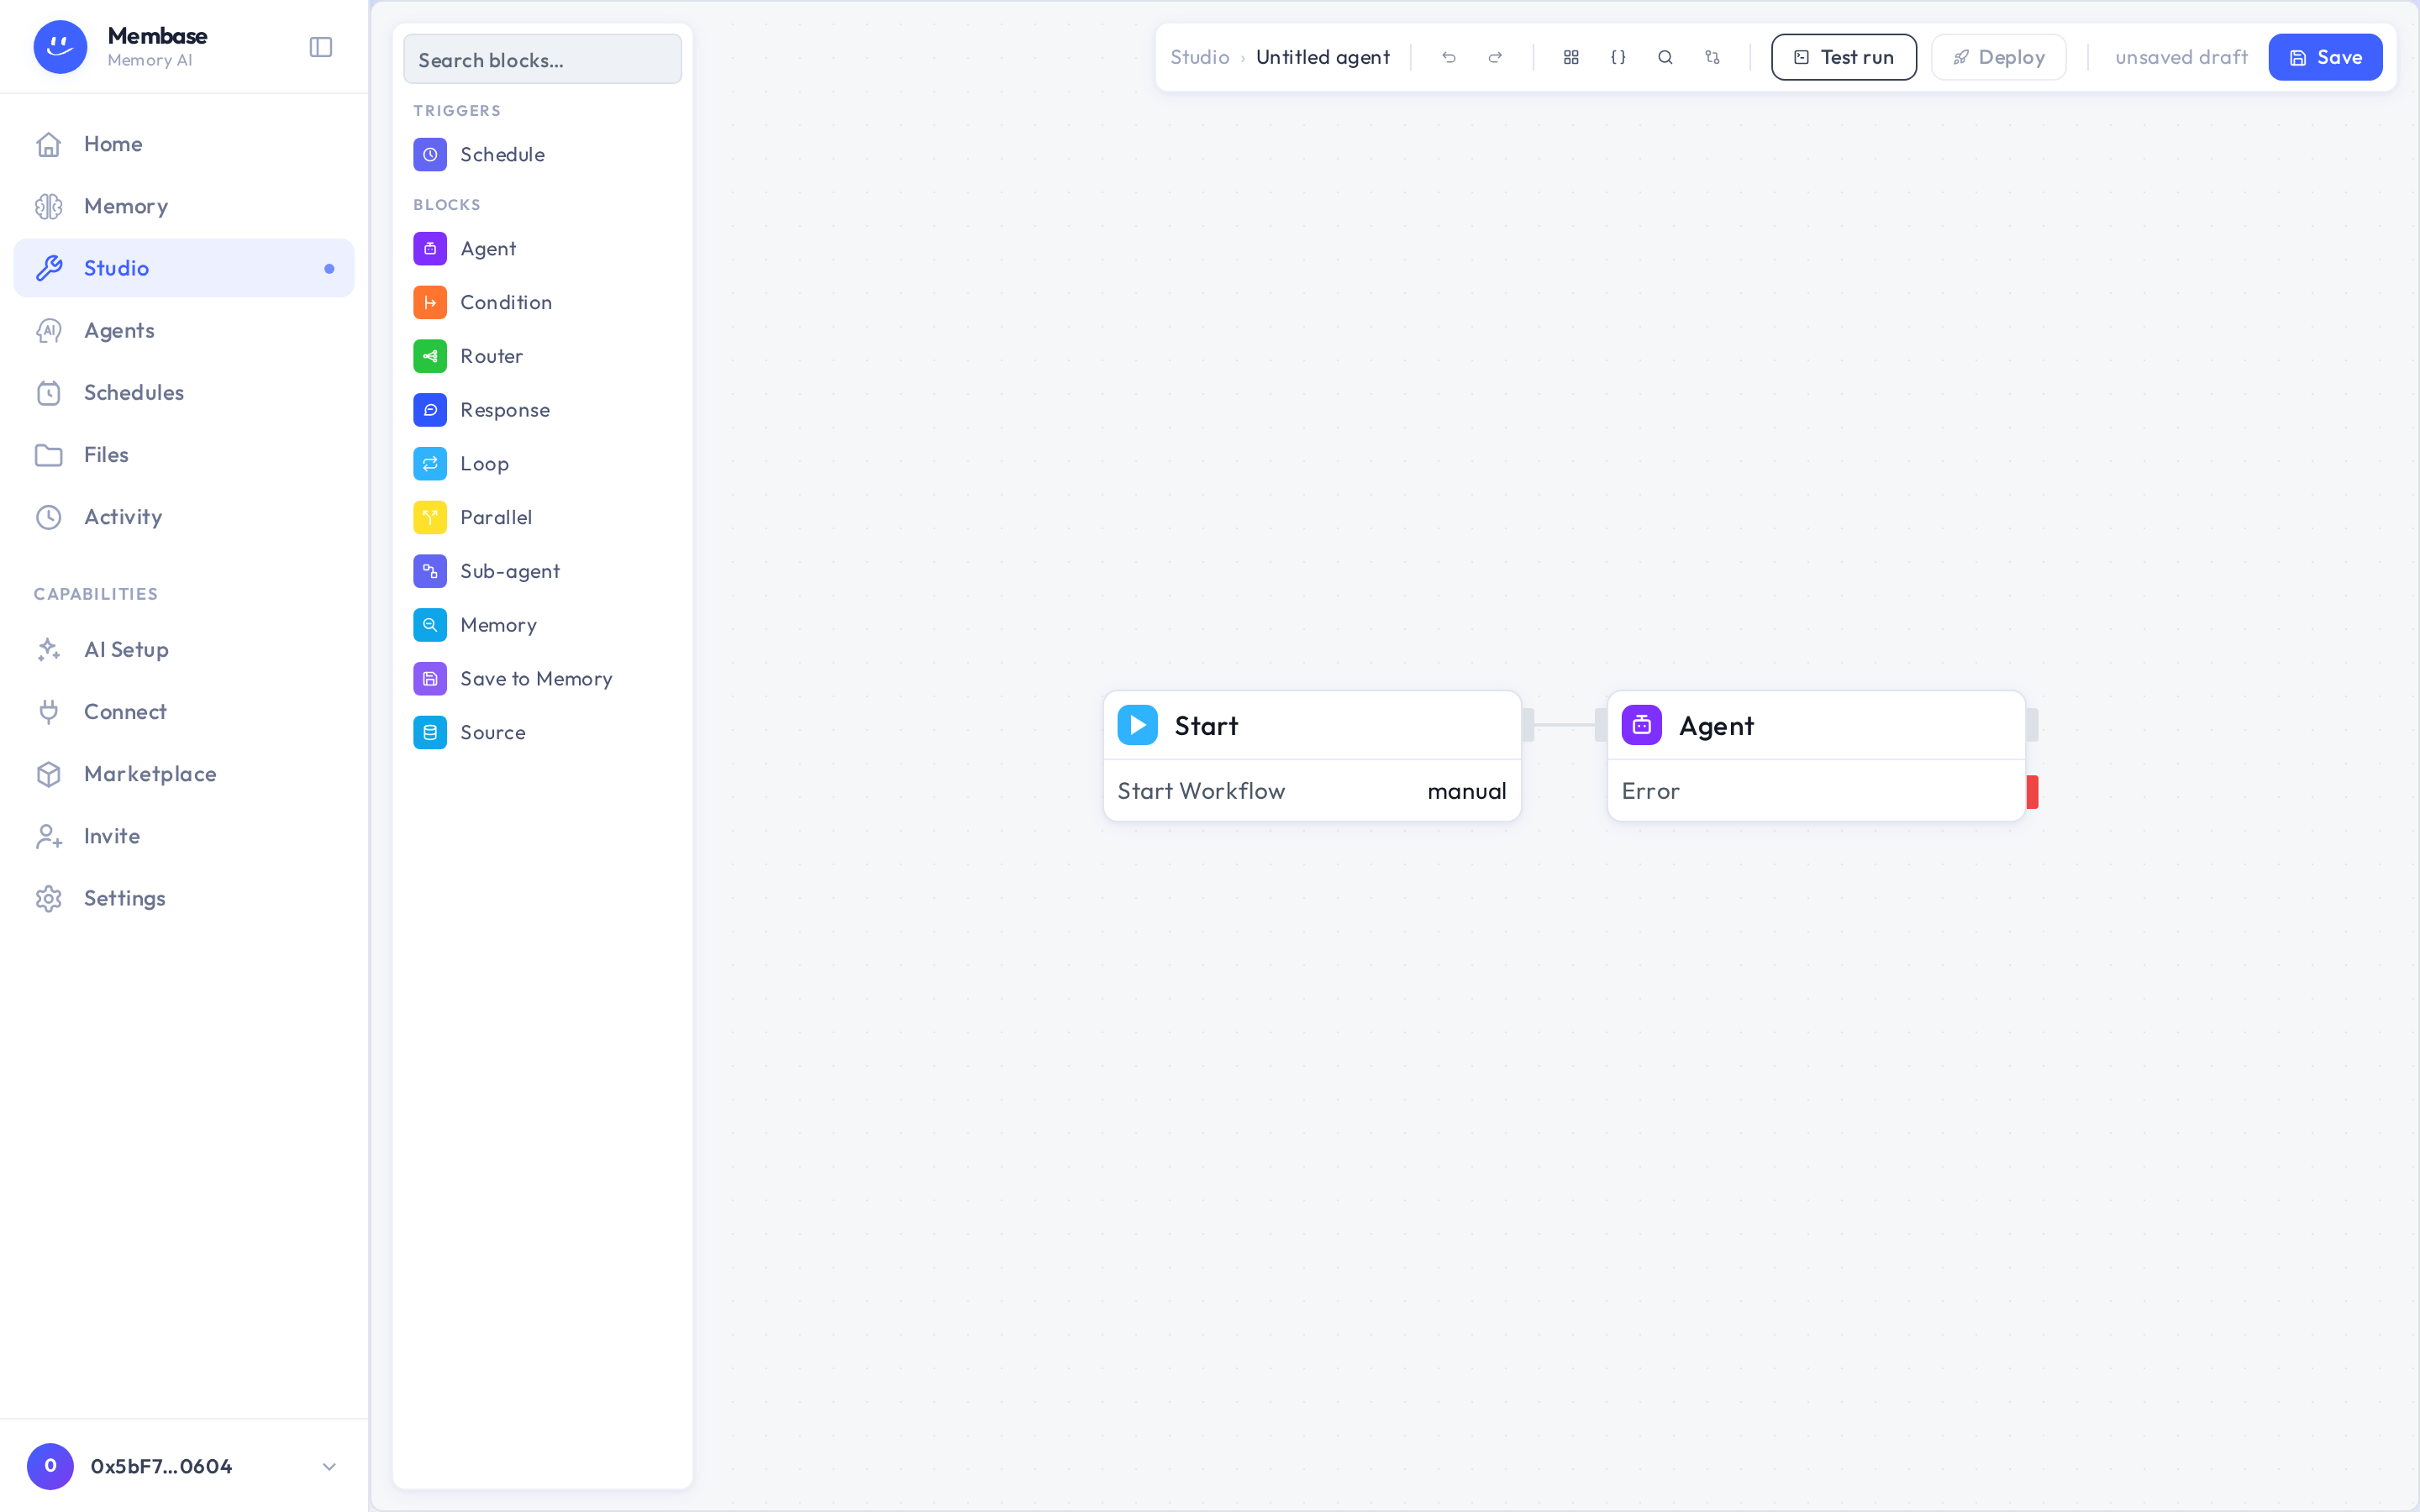Click the grid layout icon in toolbar
This screenshot has width=2420, height=1512.
pyautogui.click(x=1571, y=57)
